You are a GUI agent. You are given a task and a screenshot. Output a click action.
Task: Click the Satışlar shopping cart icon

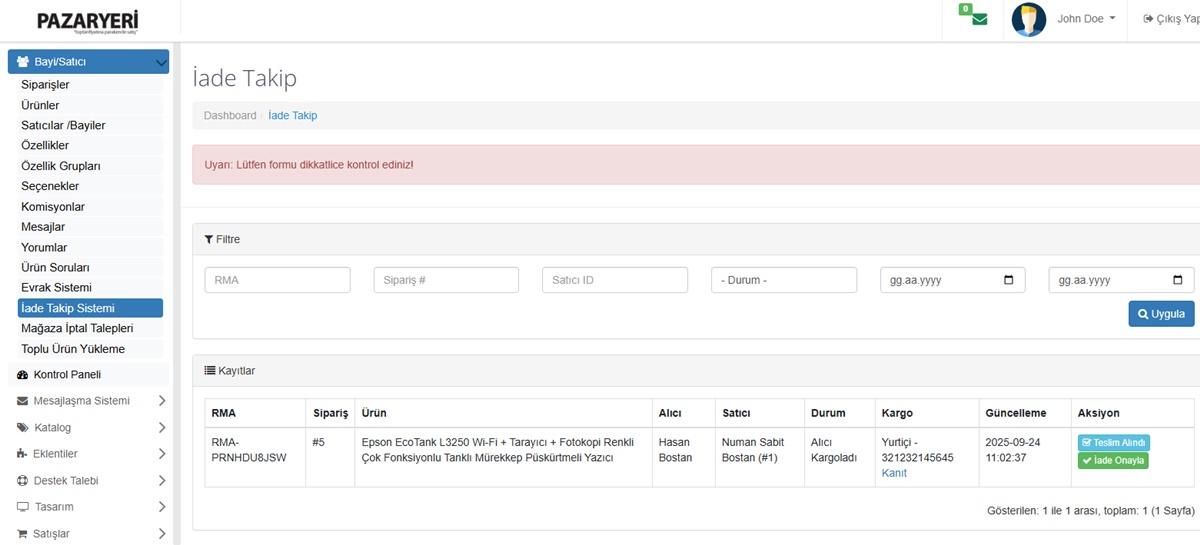pyautogui.click(x=23, y=534)
